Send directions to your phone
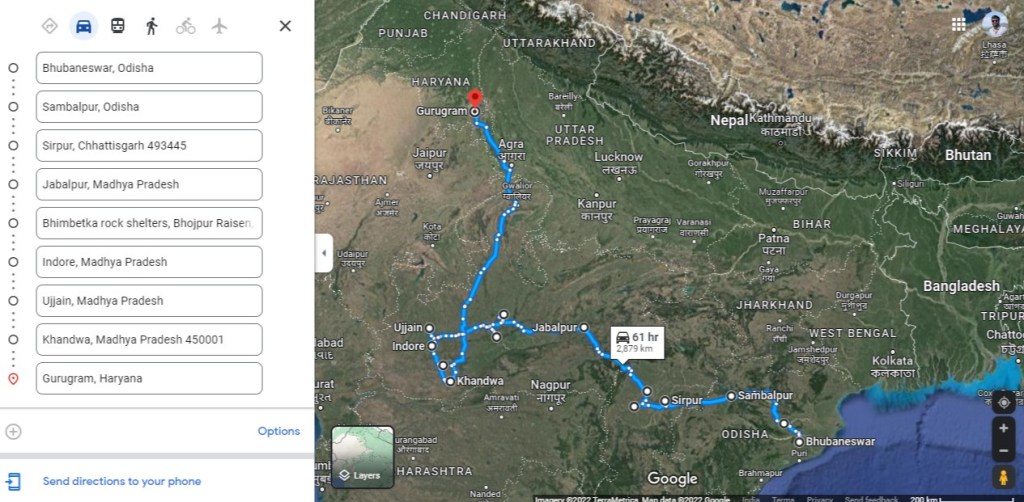This screenshot has height=502, width=1024. [121, 482]
